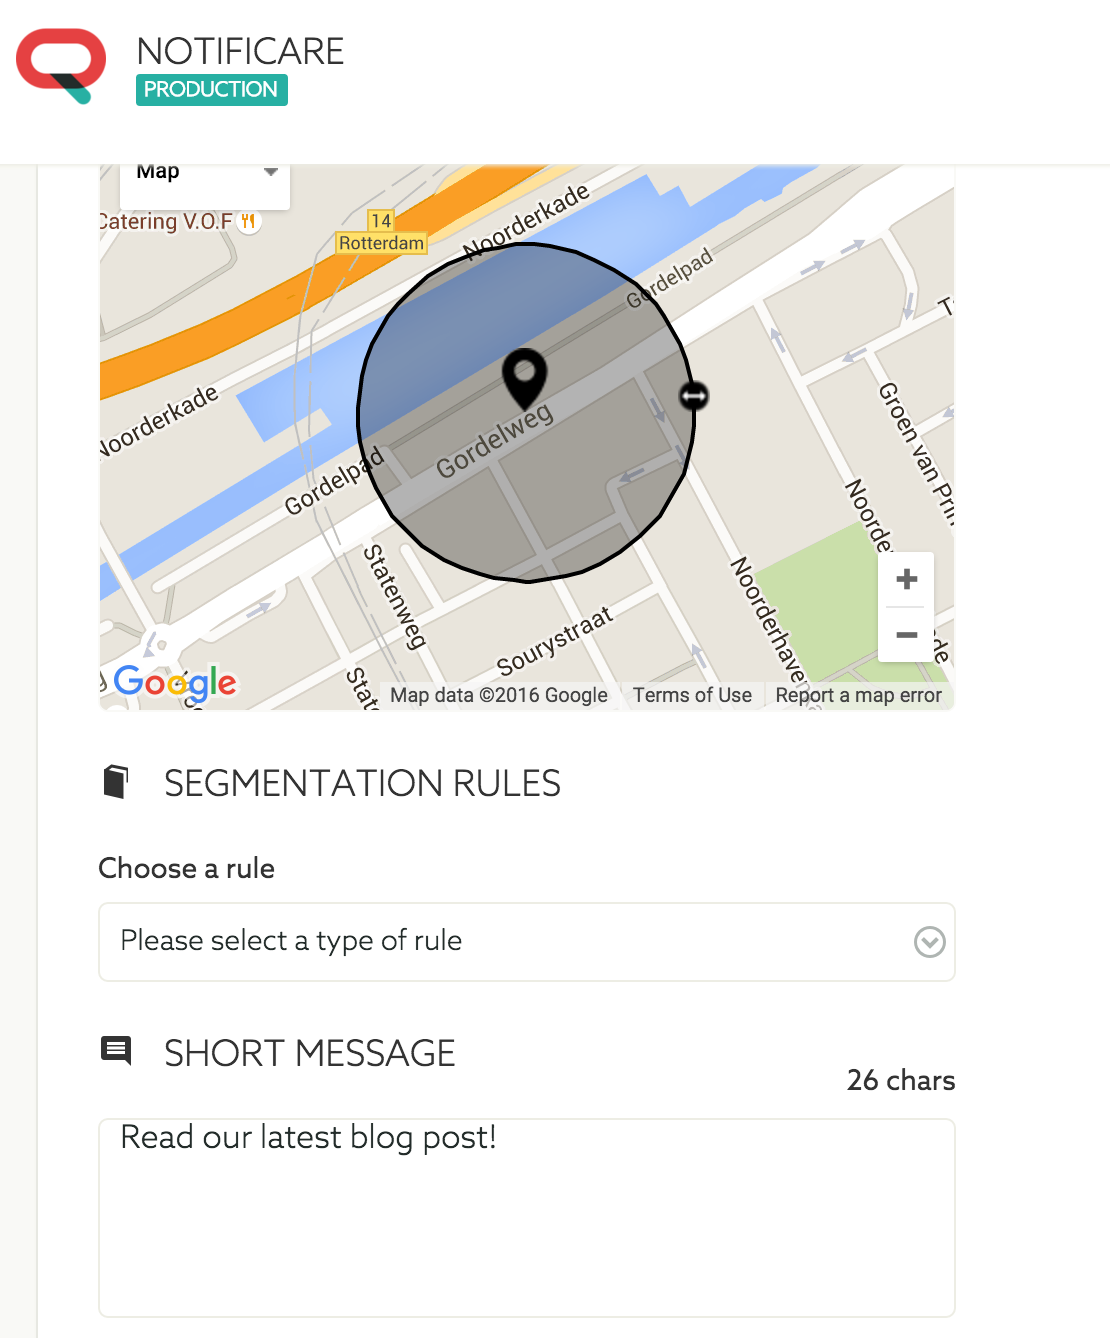The height and width of the screenshot is (1338, 1110).
Task: Click the Gordelweg street label inside circle
Action: [495, 441]
